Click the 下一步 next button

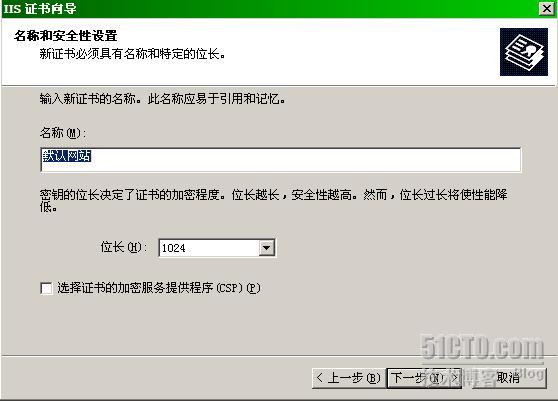click(424, 378)
